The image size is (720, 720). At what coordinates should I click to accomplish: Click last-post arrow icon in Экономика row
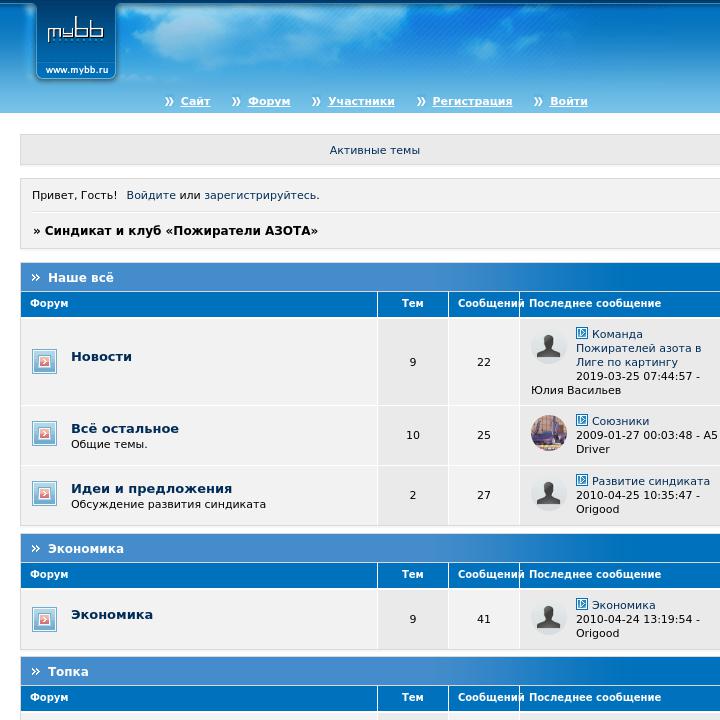(582, 604)
